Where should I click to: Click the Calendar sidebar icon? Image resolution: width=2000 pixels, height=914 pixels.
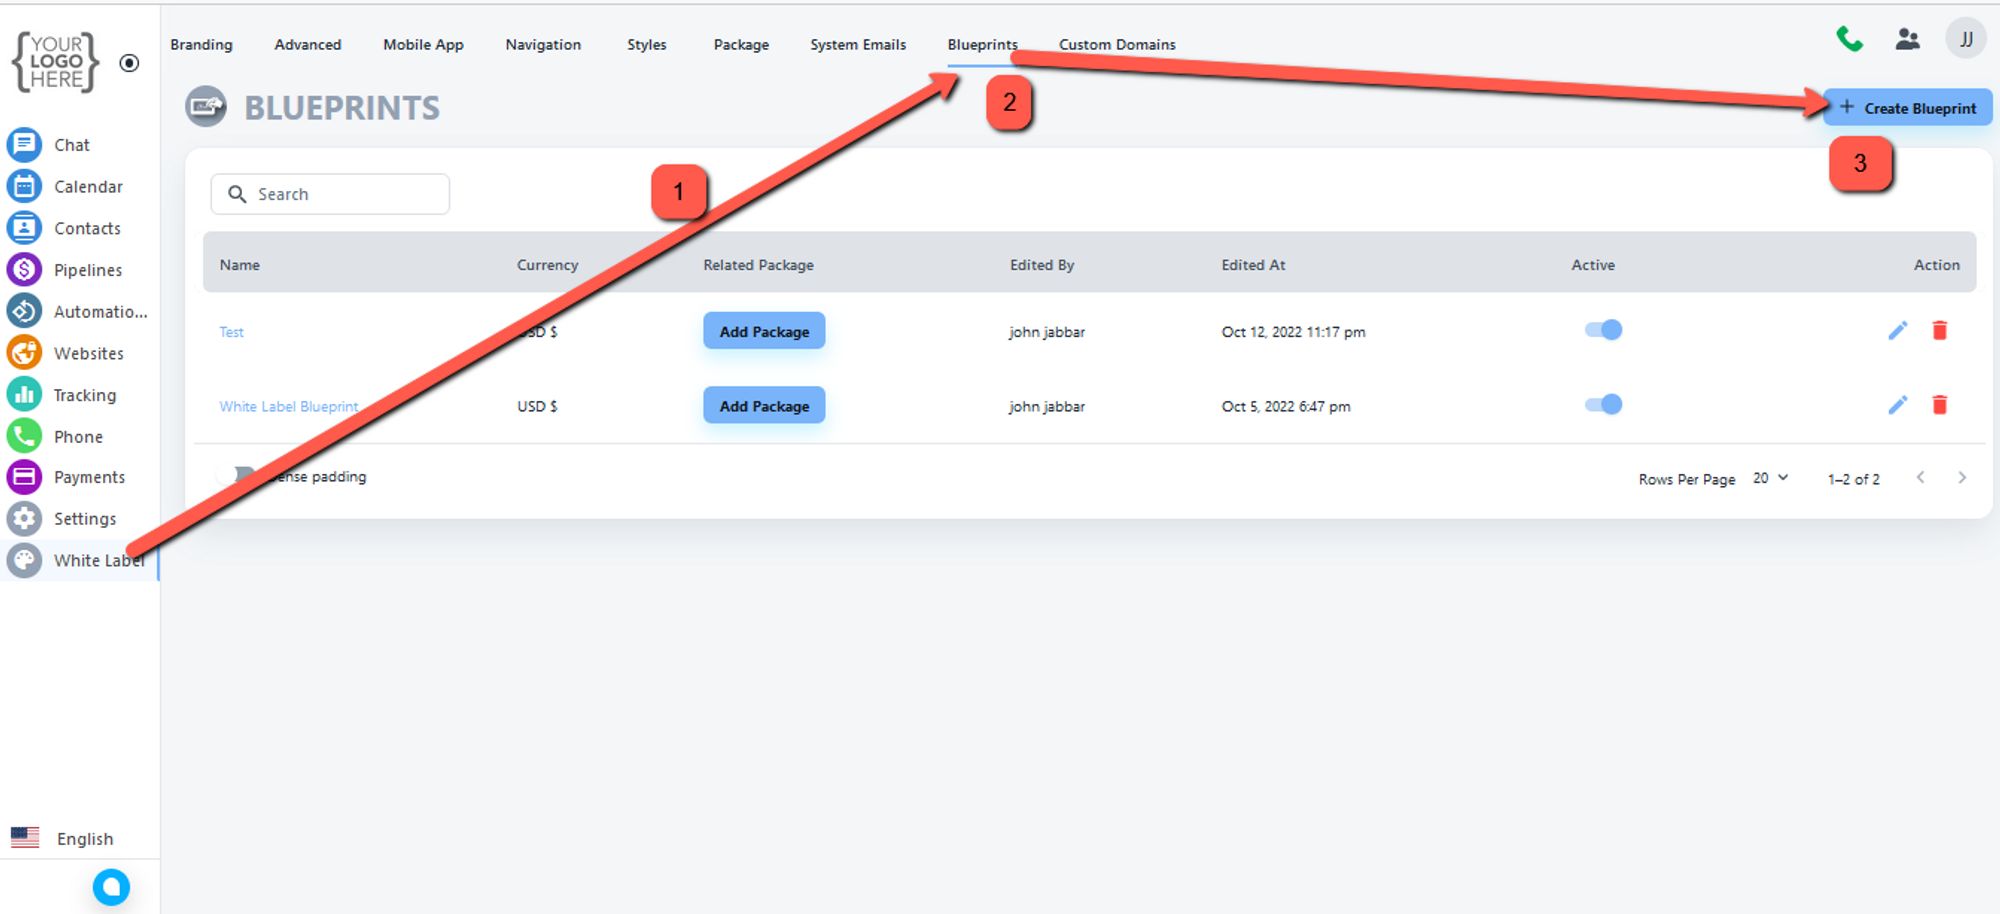point(24,187)
